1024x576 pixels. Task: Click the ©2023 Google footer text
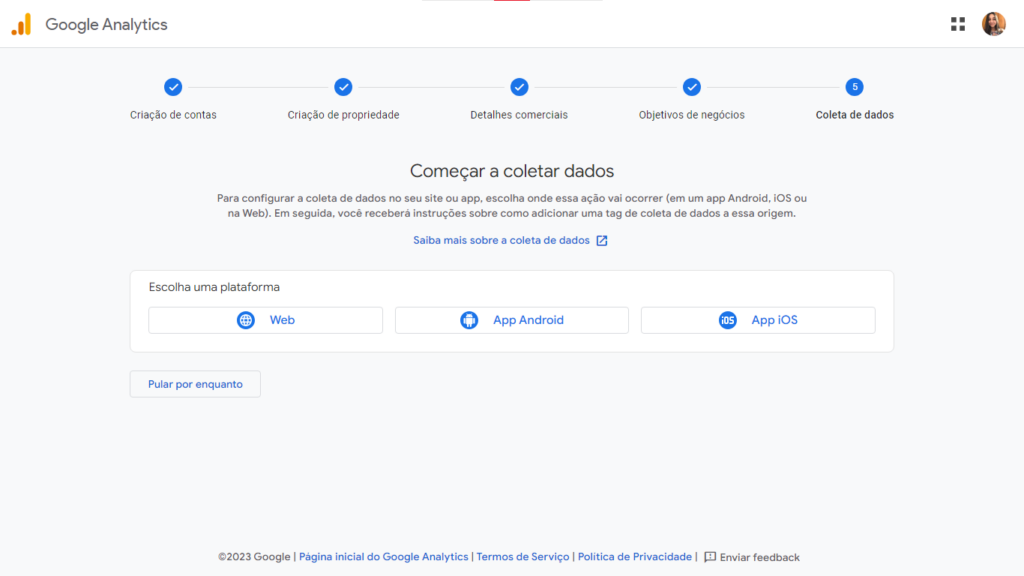[254, 556]
